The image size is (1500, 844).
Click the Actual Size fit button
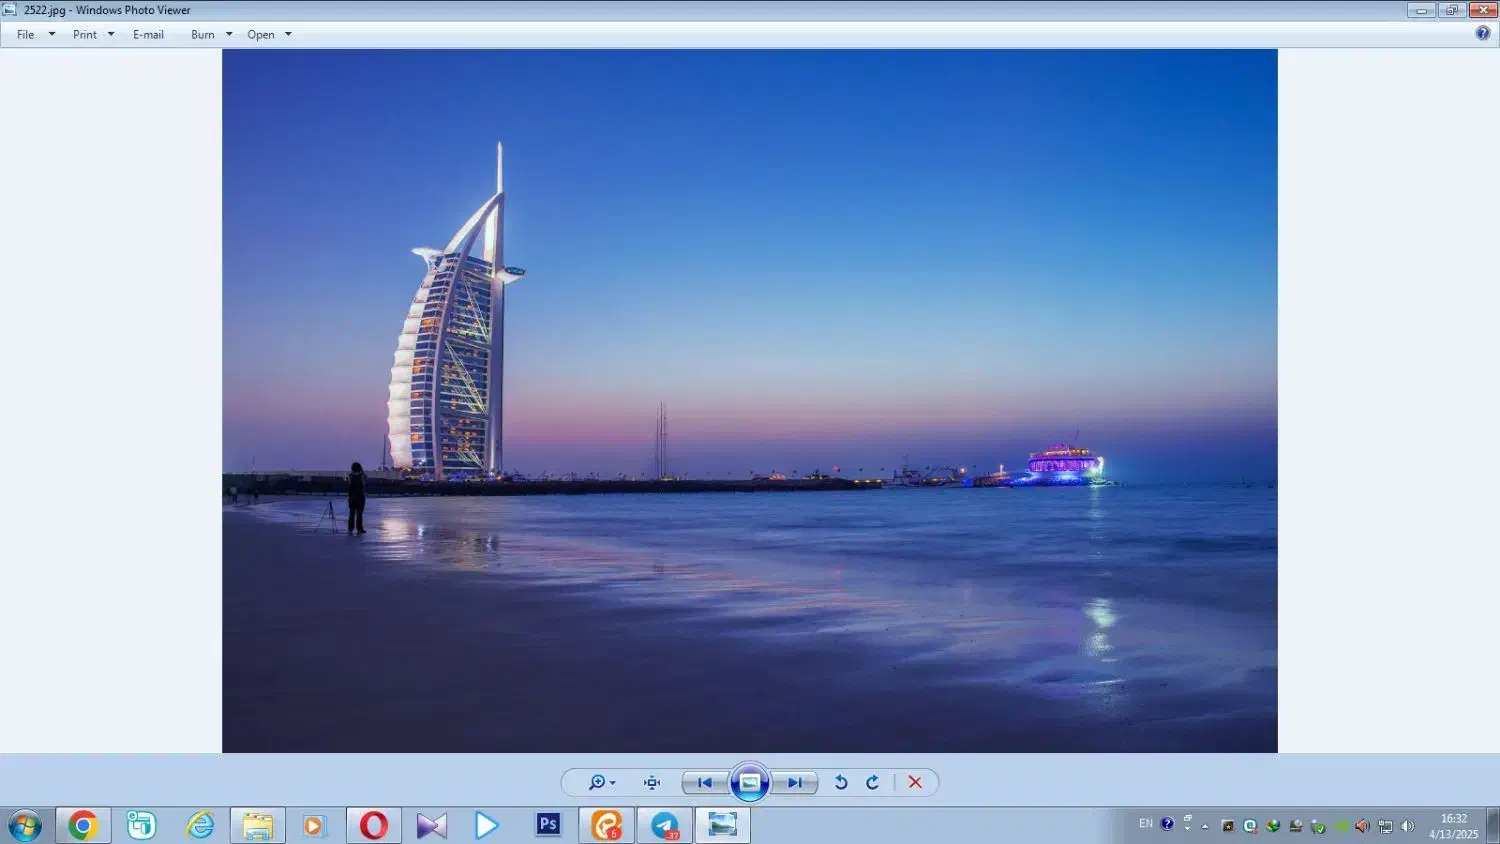[x=652, y=783]
